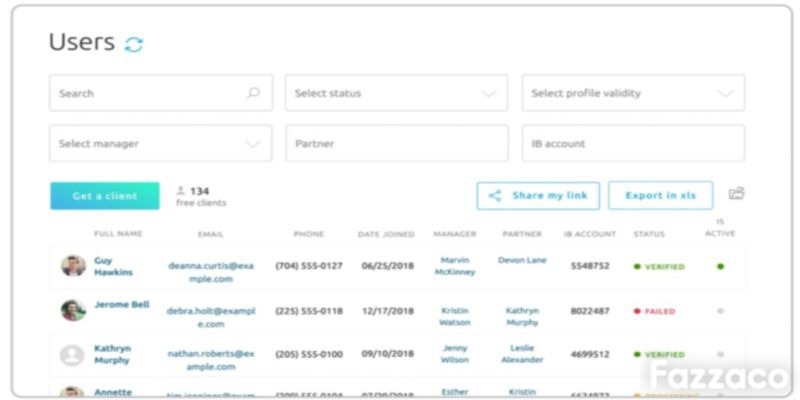This screenshot has height=400, width=800.
Task: Click the Share my link button
Action: coord(538,195)
